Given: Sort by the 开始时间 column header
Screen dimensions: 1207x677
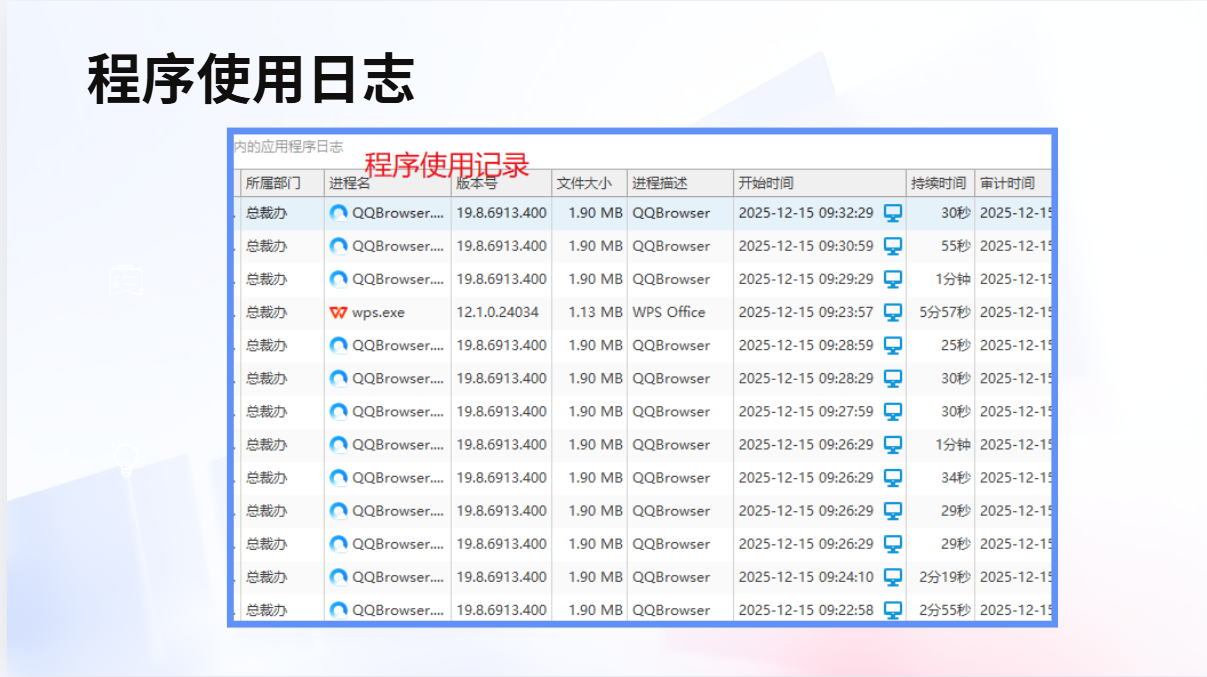Looking at the screenshot, I should pyautogui.click(x=766, y=183).
